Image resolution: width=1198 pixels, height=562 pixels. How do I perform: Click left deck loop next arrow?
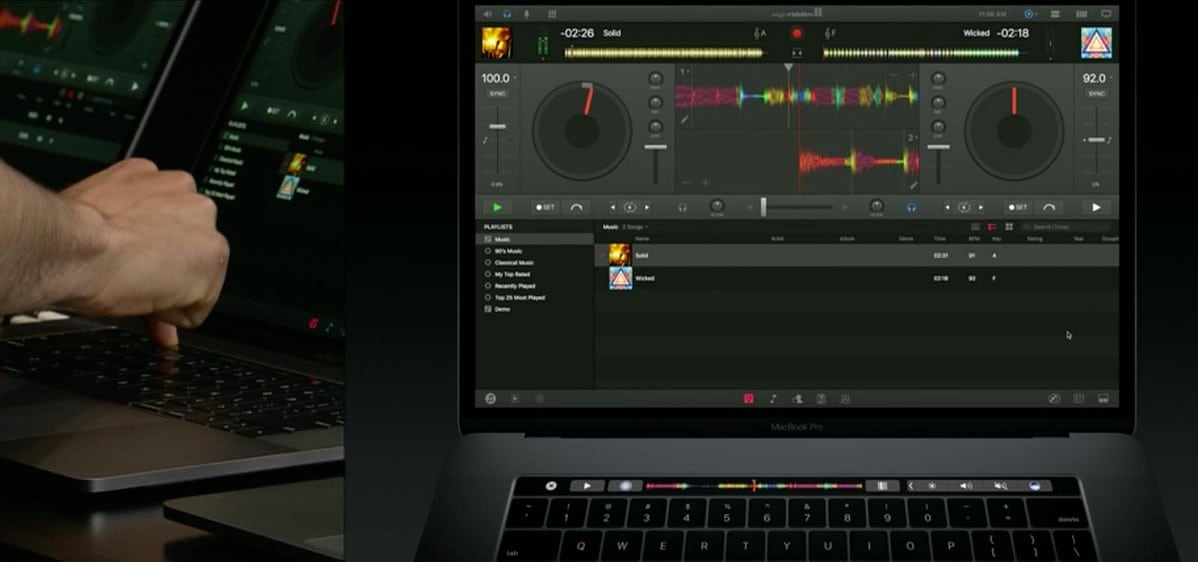point(647,207)
